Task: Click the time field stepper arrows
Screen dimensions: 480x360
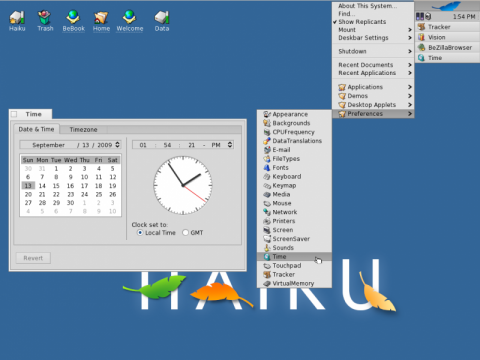Action: [x=230, y=145]
